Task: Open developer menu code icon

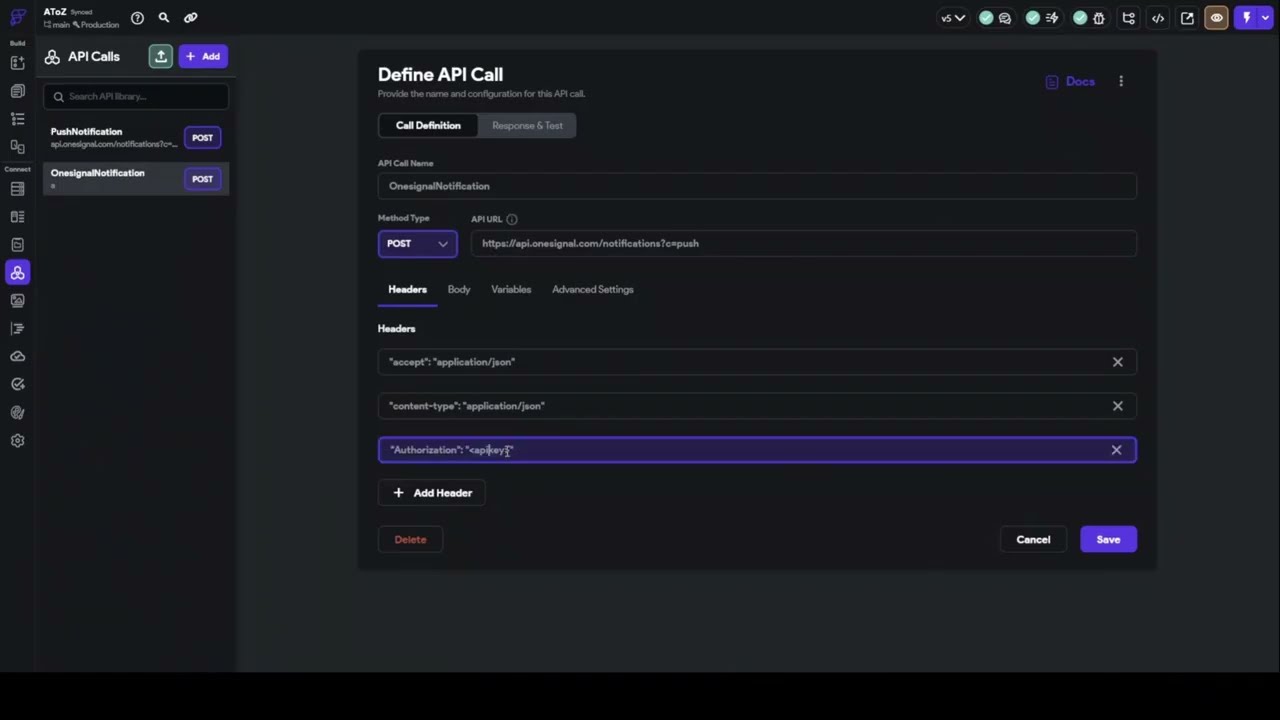Action: pyautogui.click(x=1158, y=18)
